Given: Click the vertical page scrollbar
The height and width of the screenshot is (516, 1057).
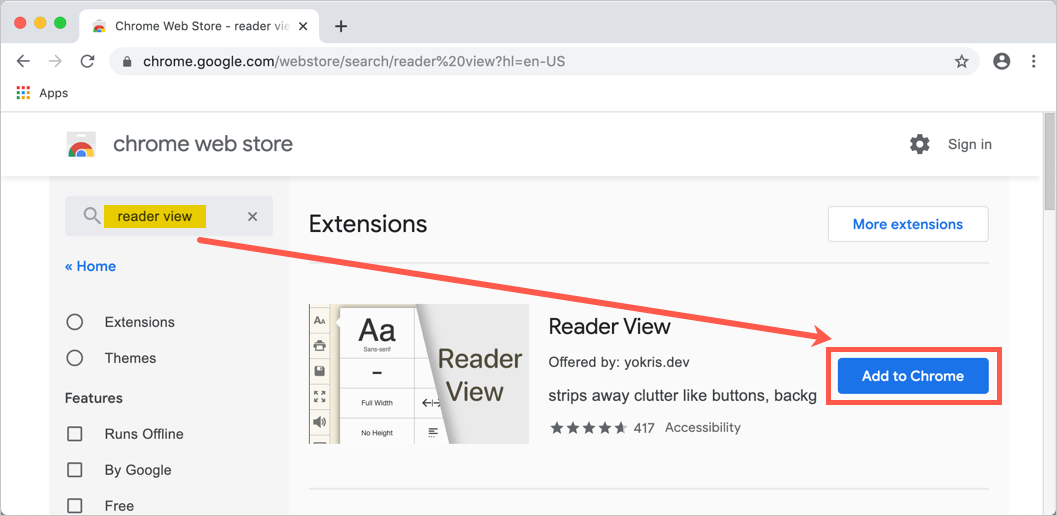Looking at the screenshot, I should click(1050, 162).
